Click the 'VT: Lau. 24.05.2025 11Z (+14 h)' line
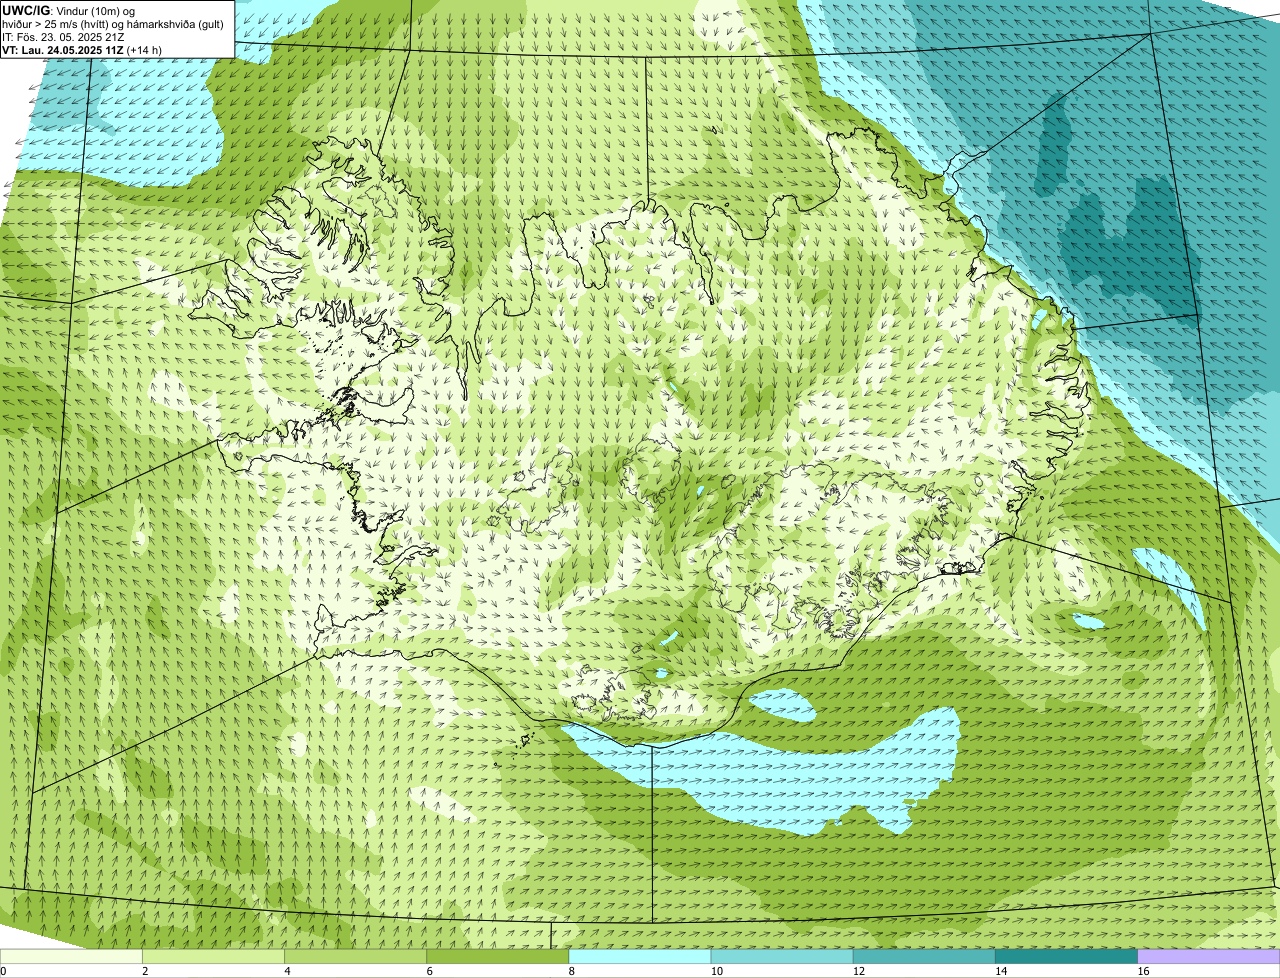The image size is (1280, 978). (x=82, y=50)
